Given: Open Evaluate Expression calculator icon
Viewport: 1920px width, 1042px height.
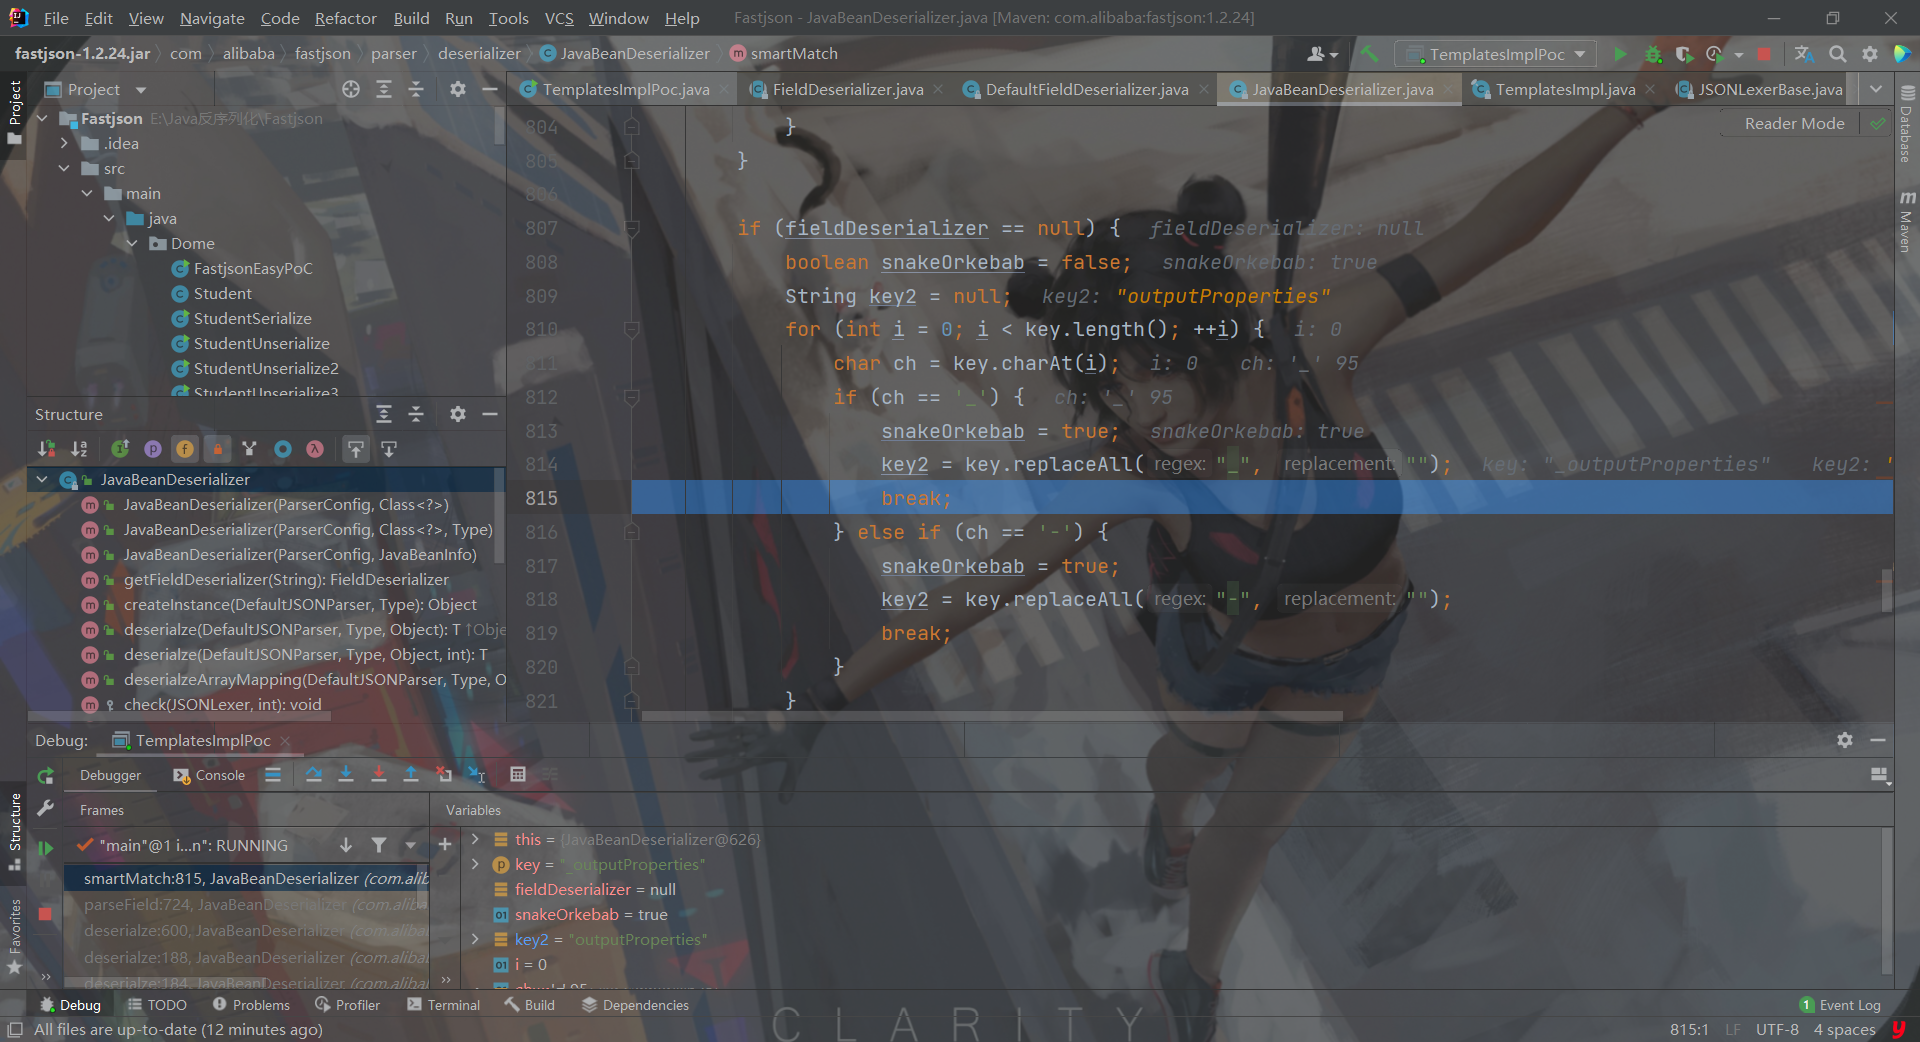Looking at the screenshot, I should click(518, 774).
